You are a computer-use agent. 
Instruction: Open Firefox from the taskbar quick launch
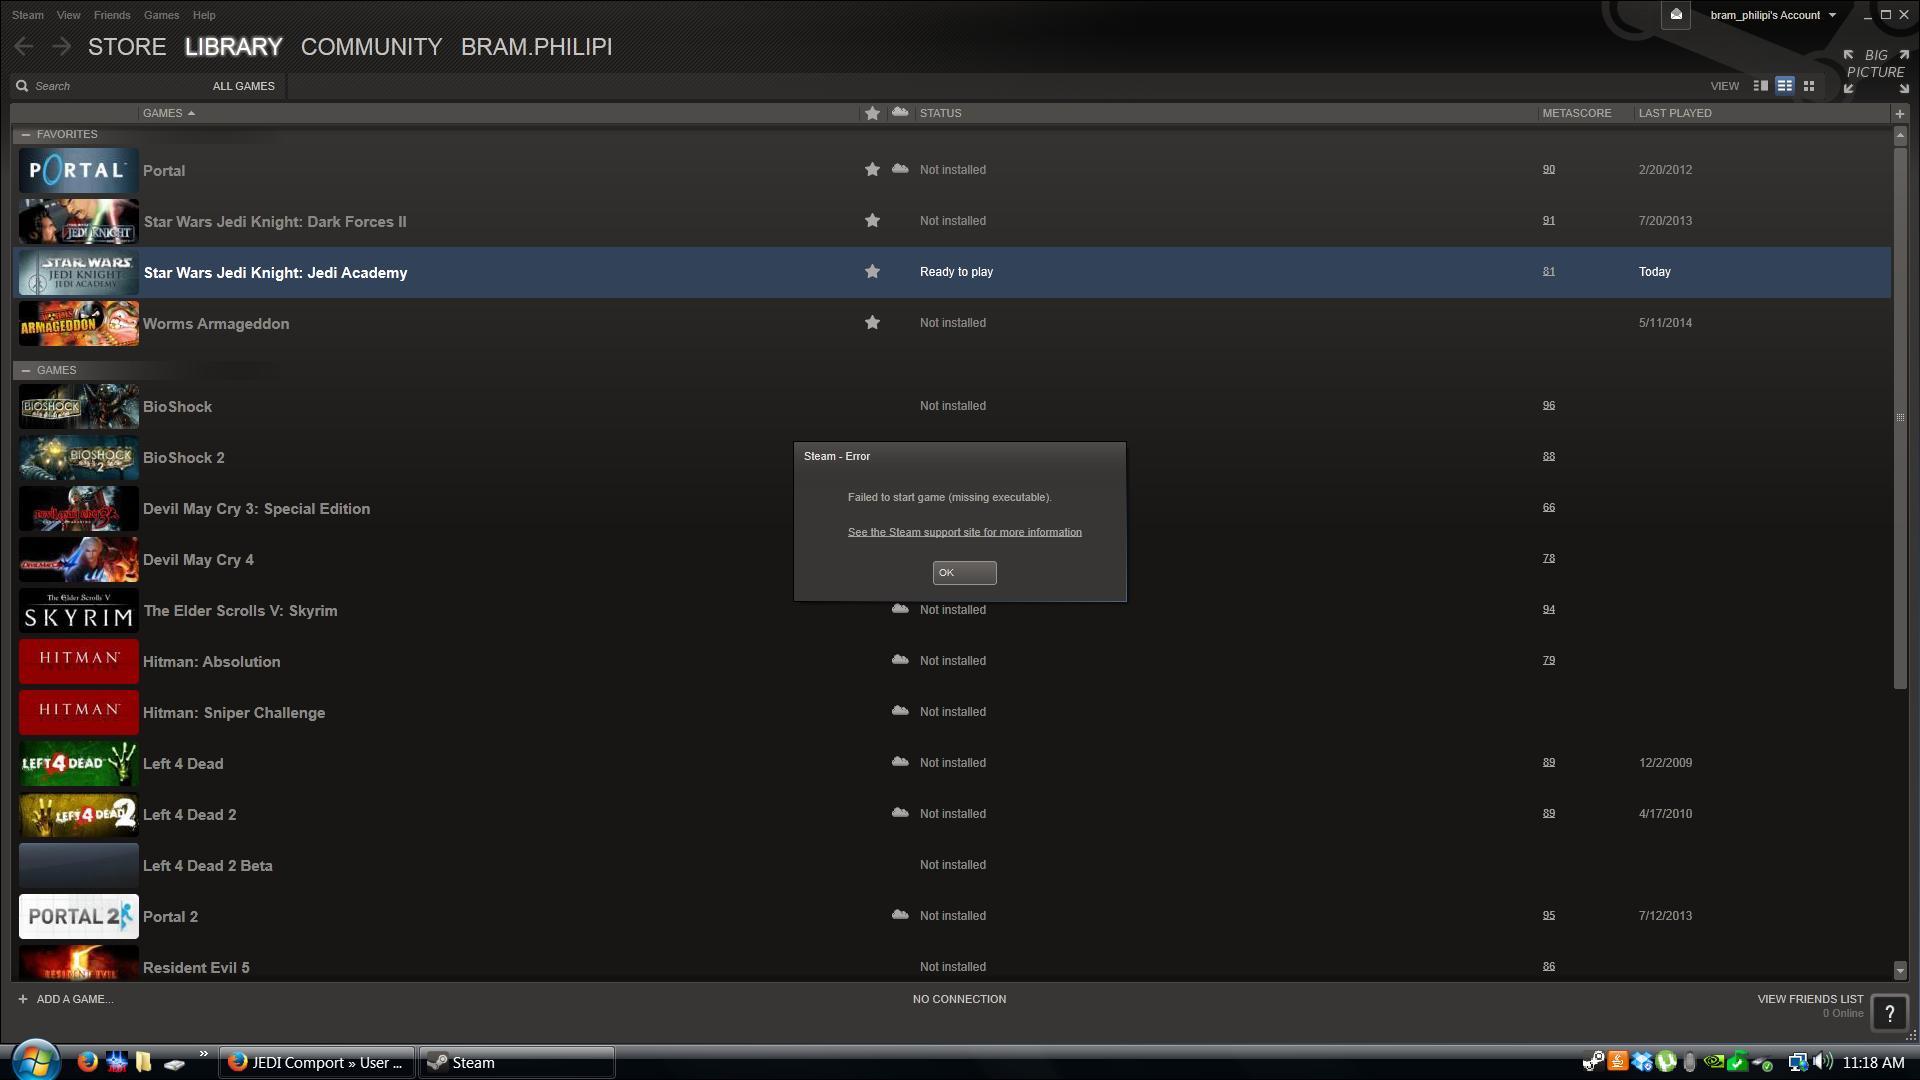[88, 1062]
